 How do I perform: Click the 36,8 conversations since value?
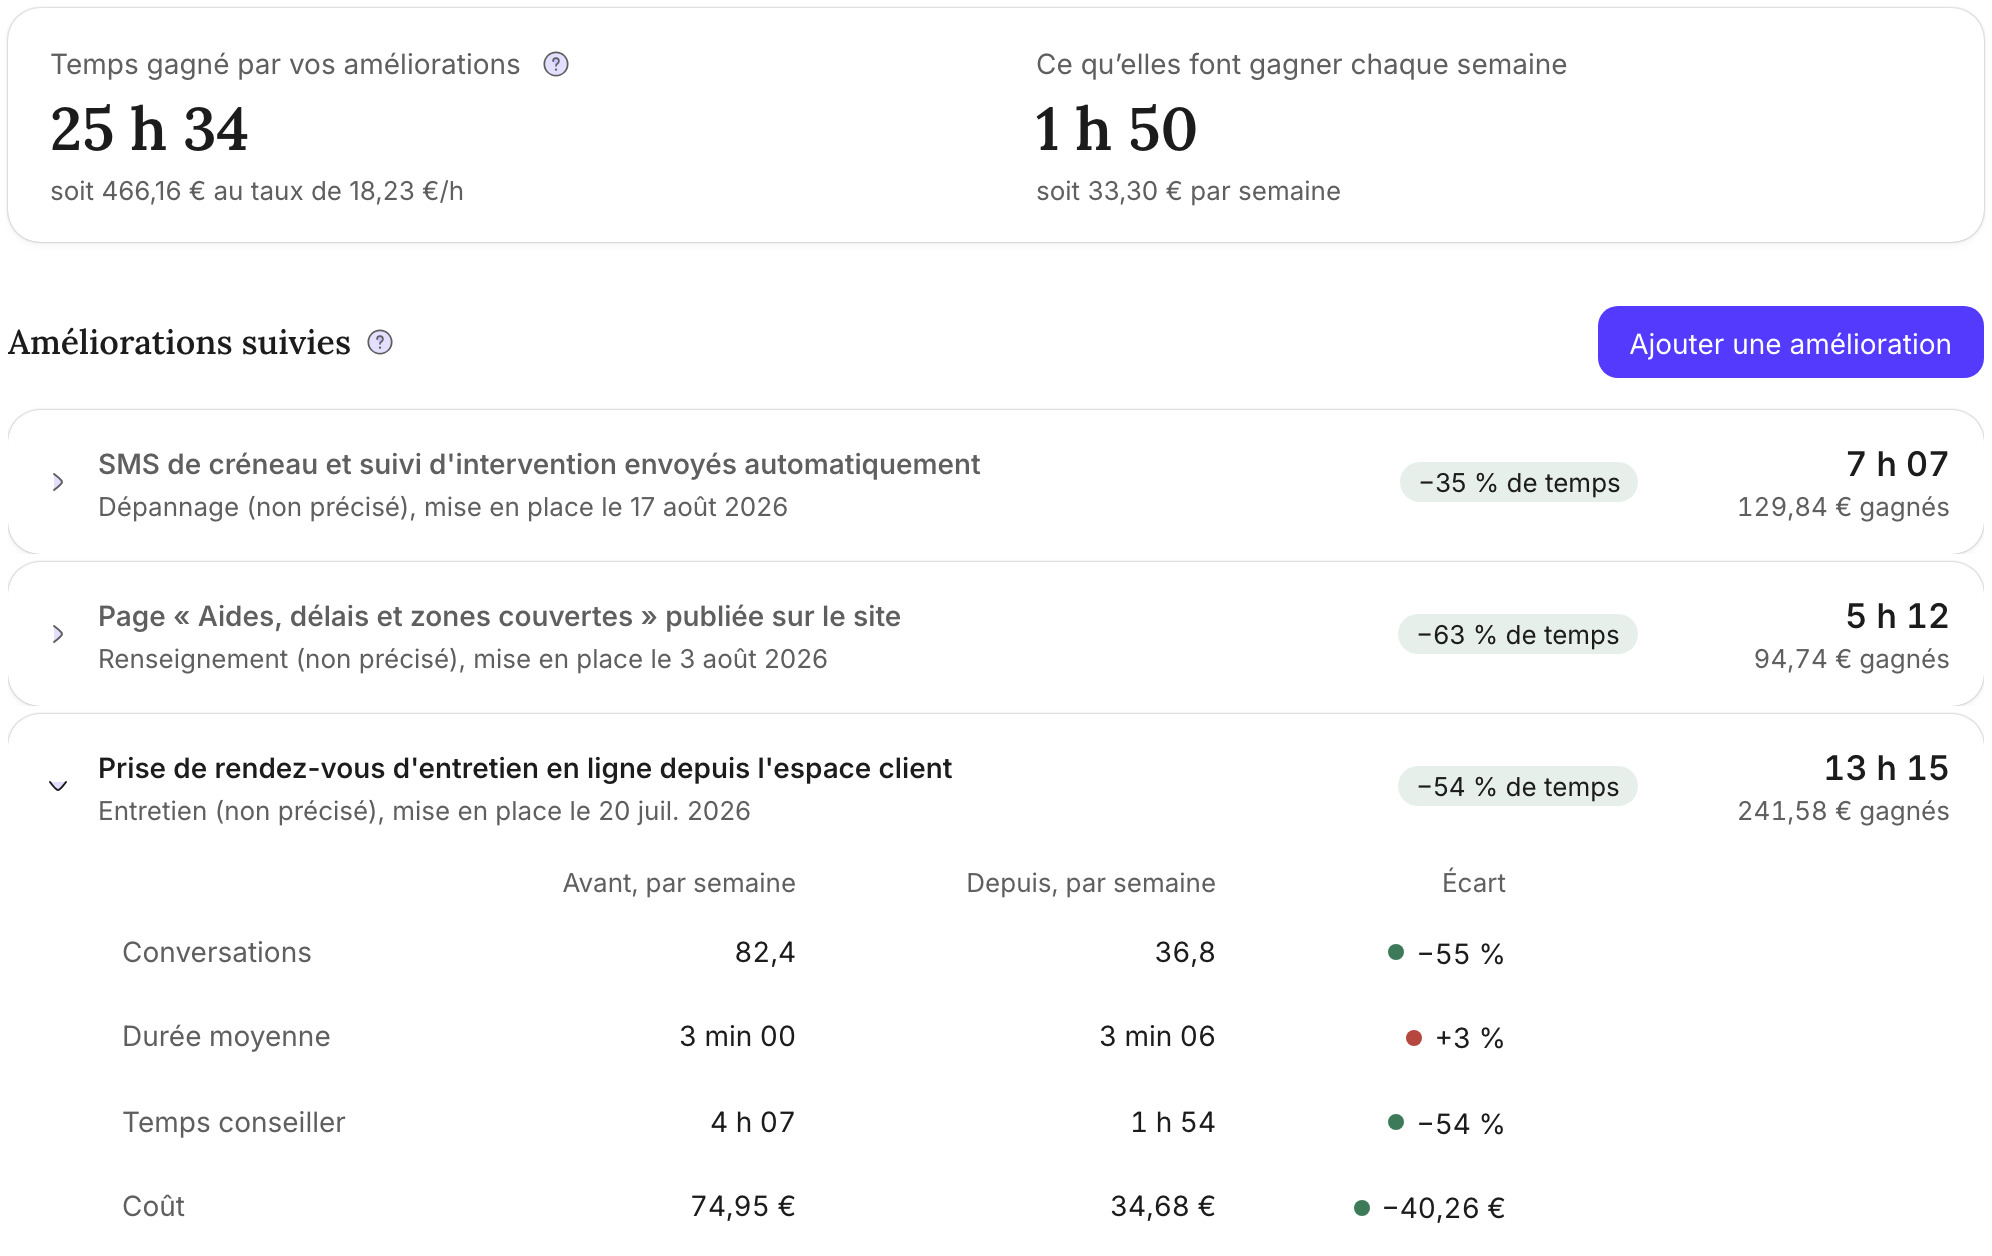1185,952
